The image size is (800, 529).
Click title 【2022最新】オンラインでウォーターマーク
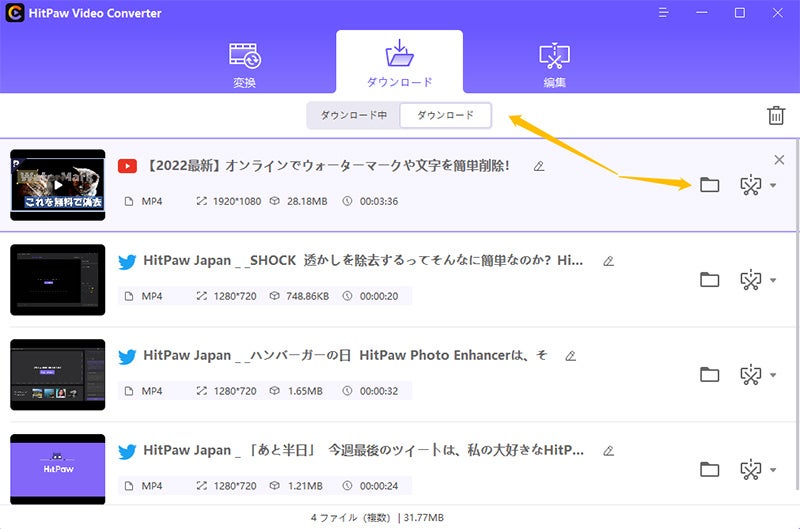[x=327, y=166]
